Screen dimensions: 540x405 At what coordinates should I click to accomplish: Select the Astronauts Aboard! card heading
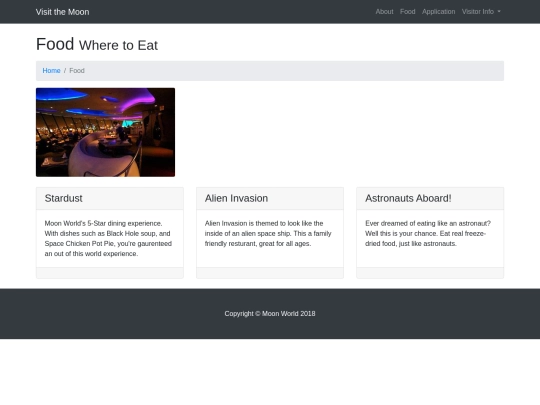(408, 198)
